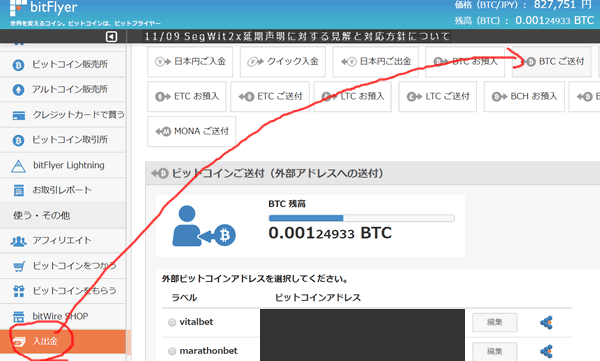
Task: Click 編集 button for vitalbet
Action: coord(494,322)
